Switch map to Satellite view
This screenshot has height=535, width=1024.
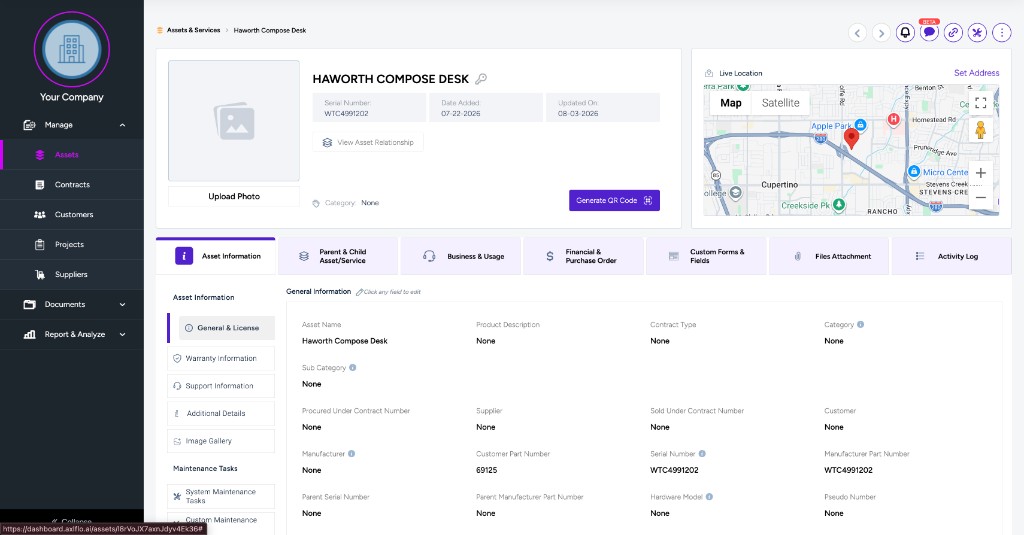click(x=780, y=103)
